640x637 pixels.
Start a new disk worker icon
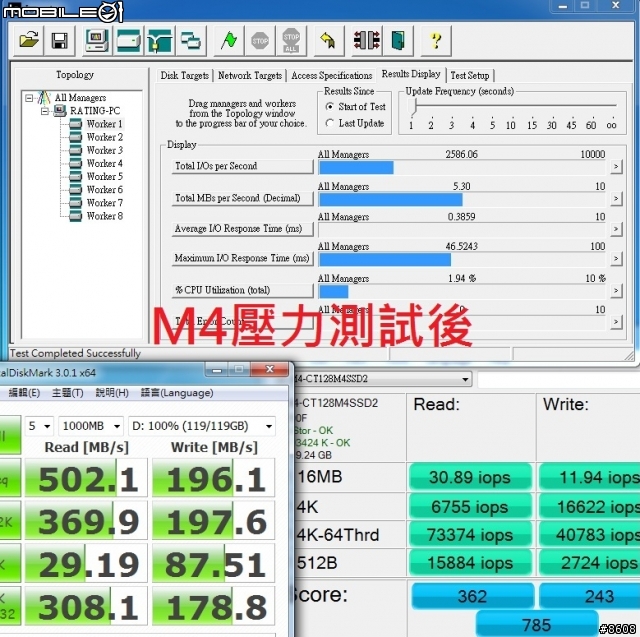coord(129,41)
